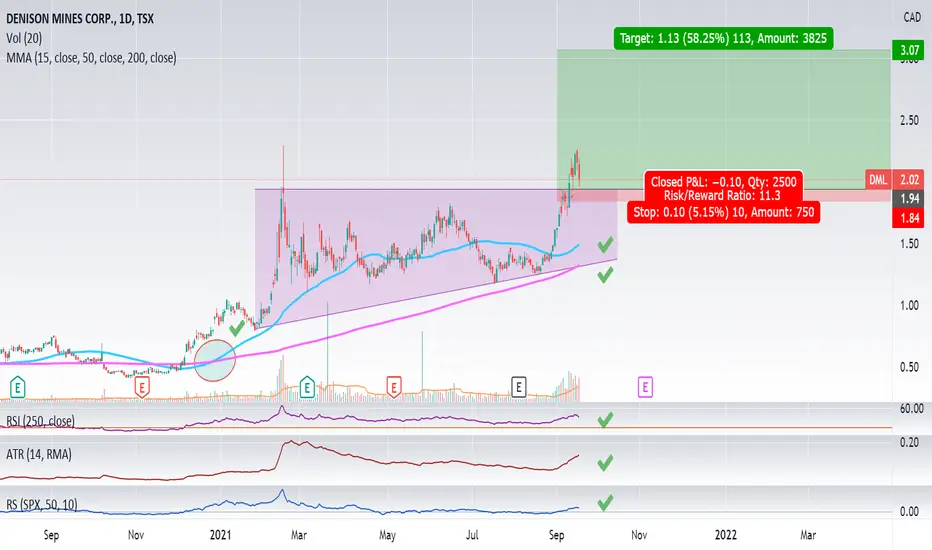Click the ATR (14, RMA) indicator label
Screen dimensions: 932x550
pyautogui.click(x=39, y=455)
